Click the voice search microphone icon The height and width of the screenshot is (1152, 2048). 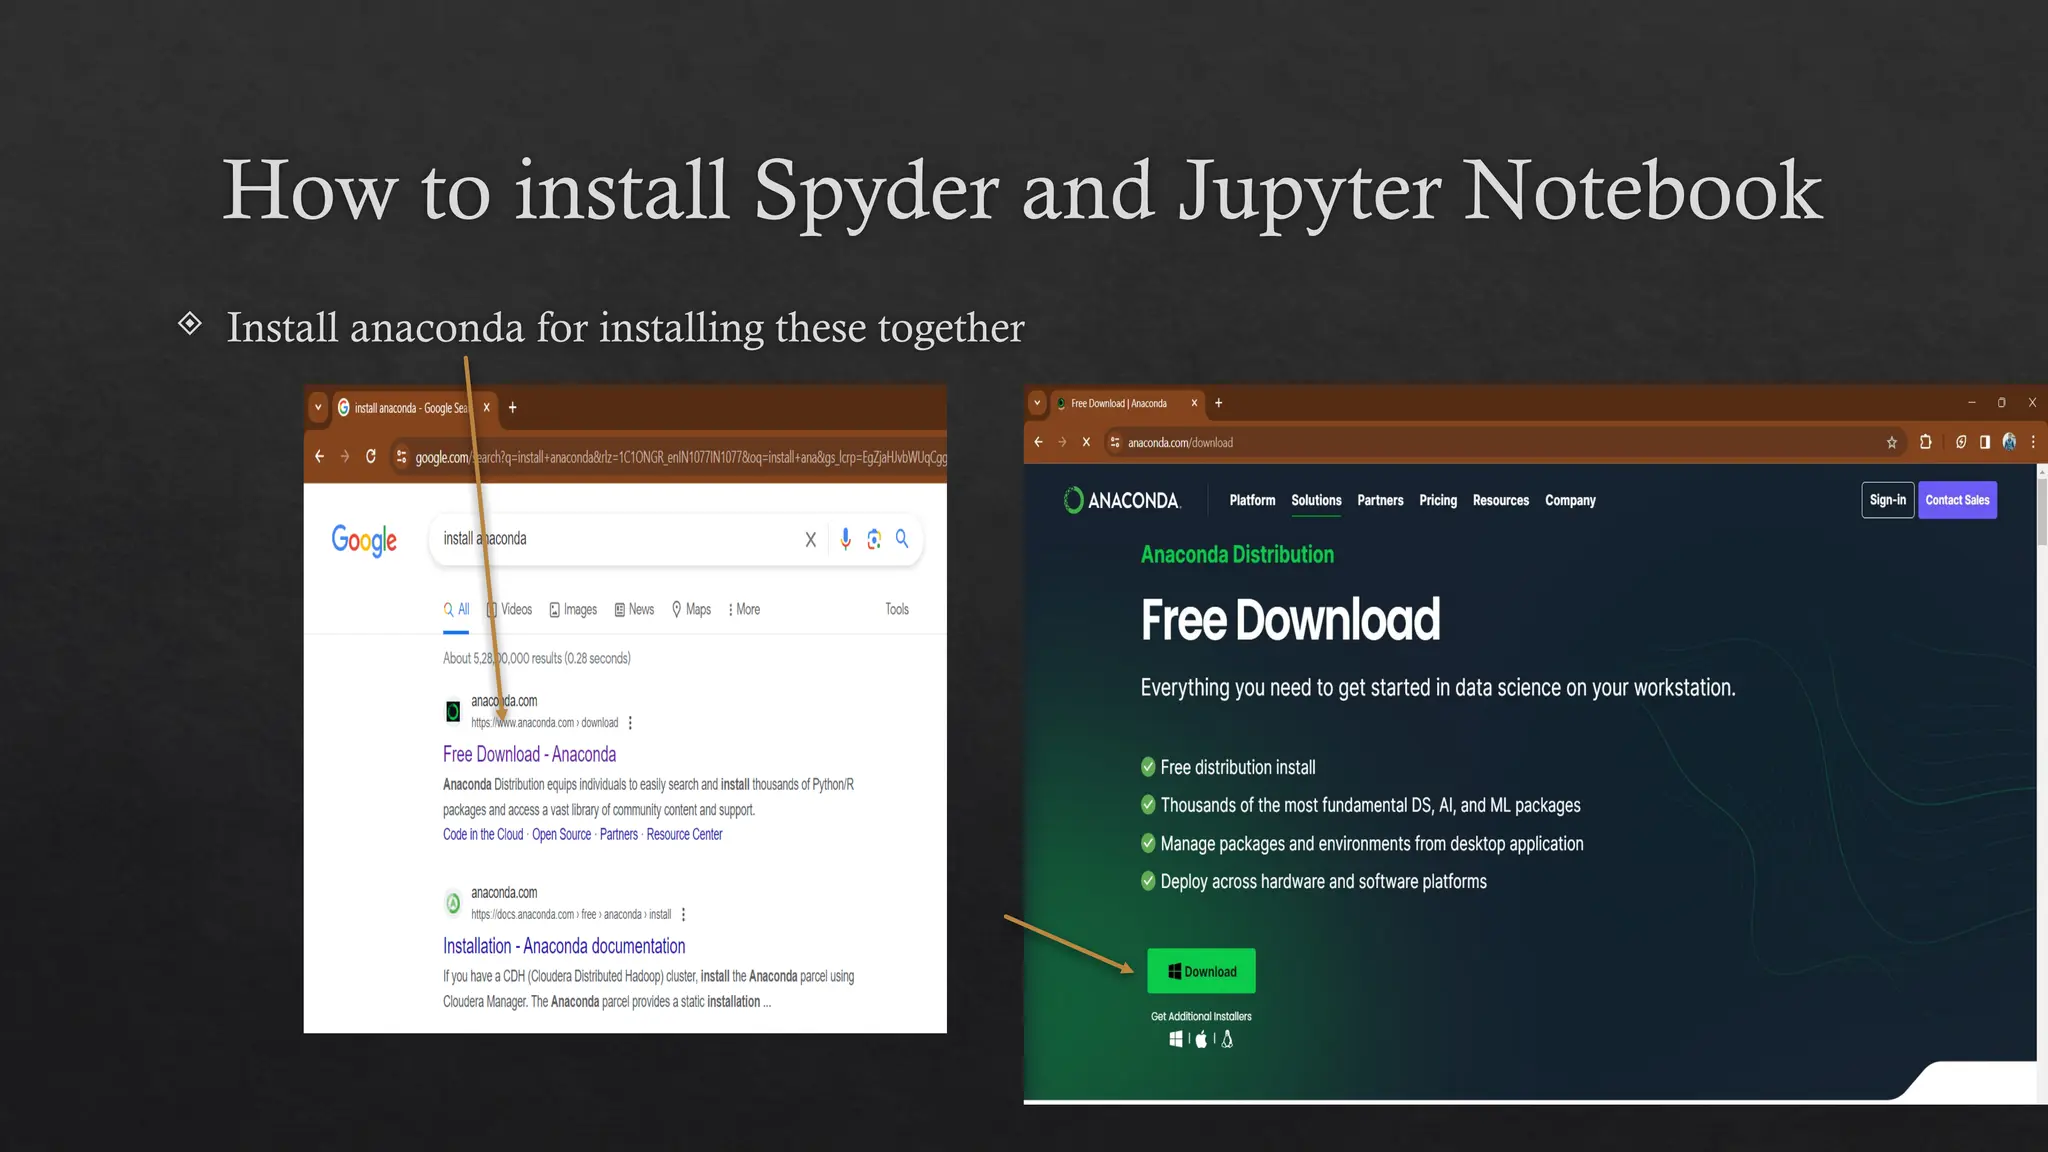[x=846, y=539]
